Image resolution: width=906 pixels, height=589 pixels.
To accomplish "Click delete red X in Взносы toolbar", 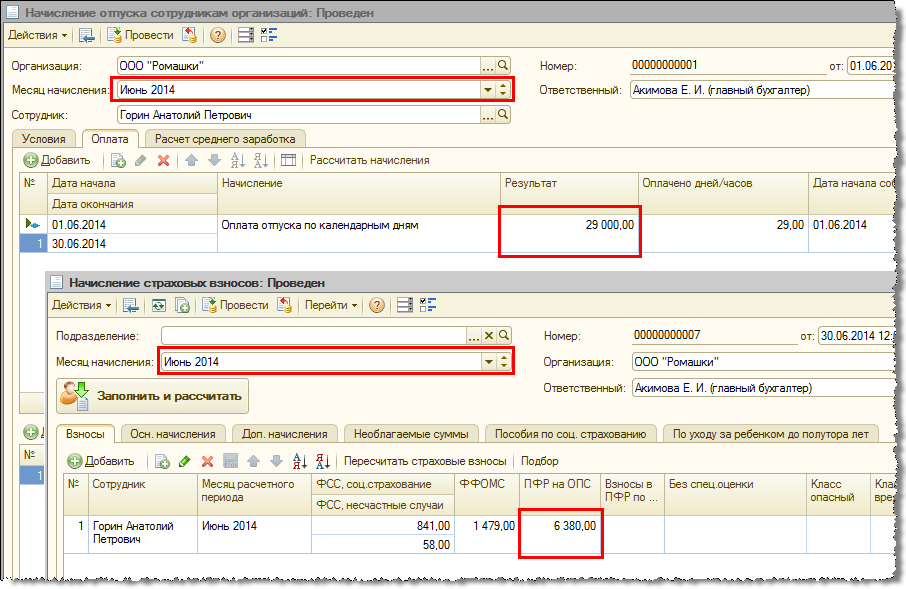I will [207, 461].
